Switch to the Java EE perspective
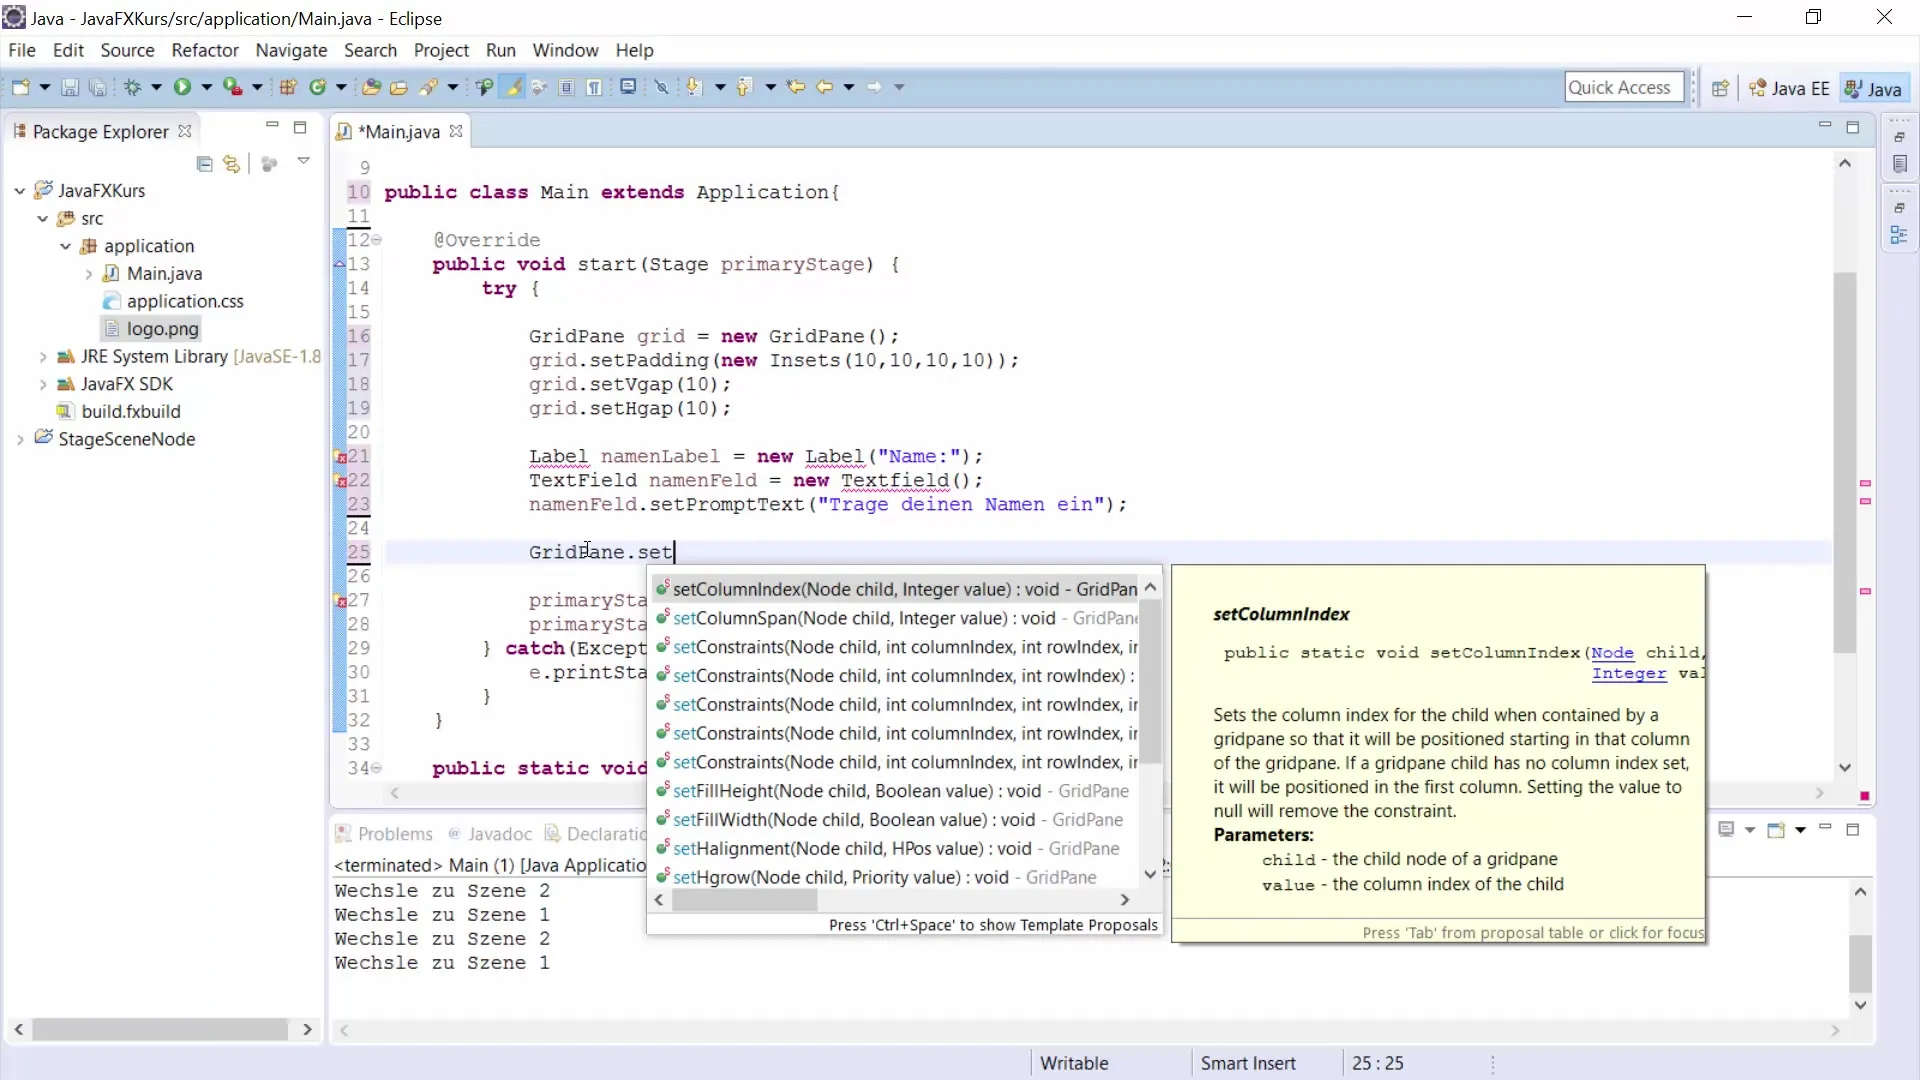The image size is (1920, 1080). pyautogui.click(x=1789, y=88)
